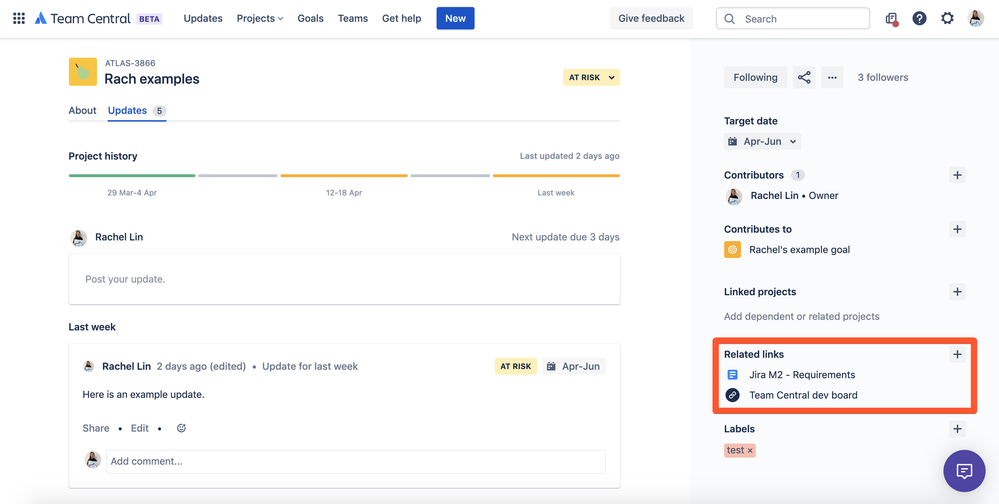Open the Updates nav item
The image size is (999, 504).
point(203,18)
